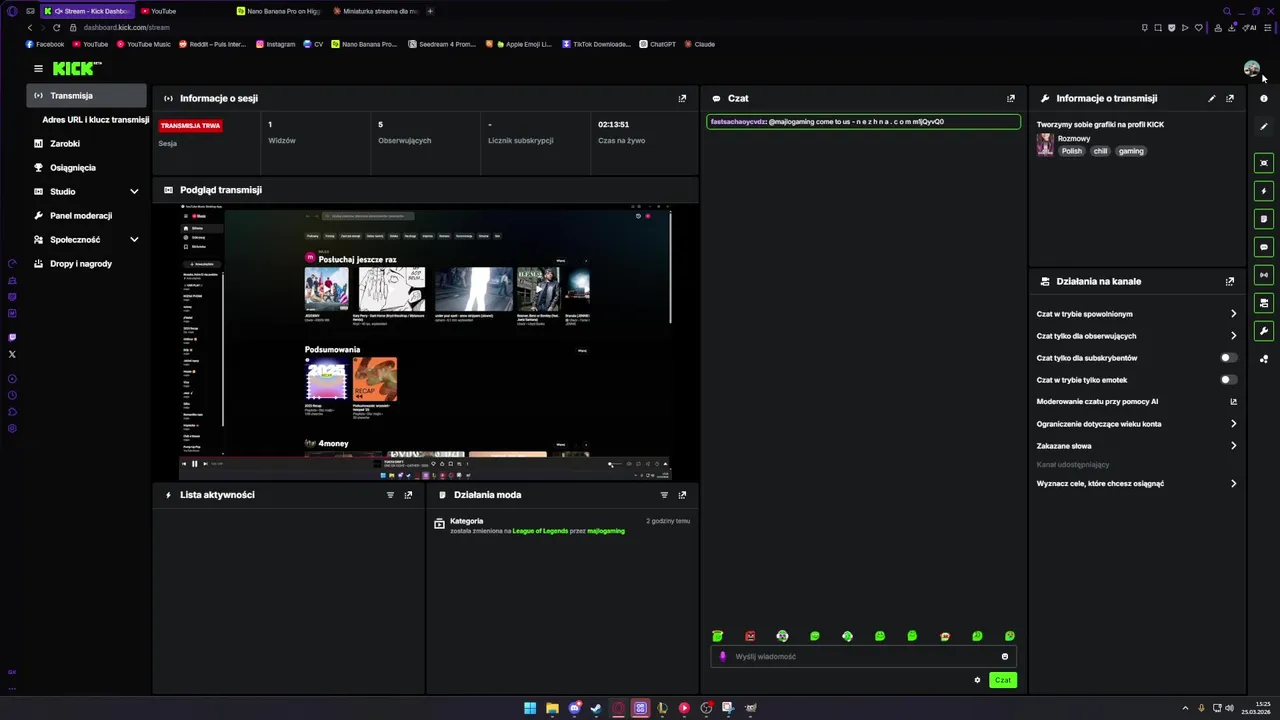Reload the page with browser refresh button
Screen dimensions: 1280x720
click(56, 28)
